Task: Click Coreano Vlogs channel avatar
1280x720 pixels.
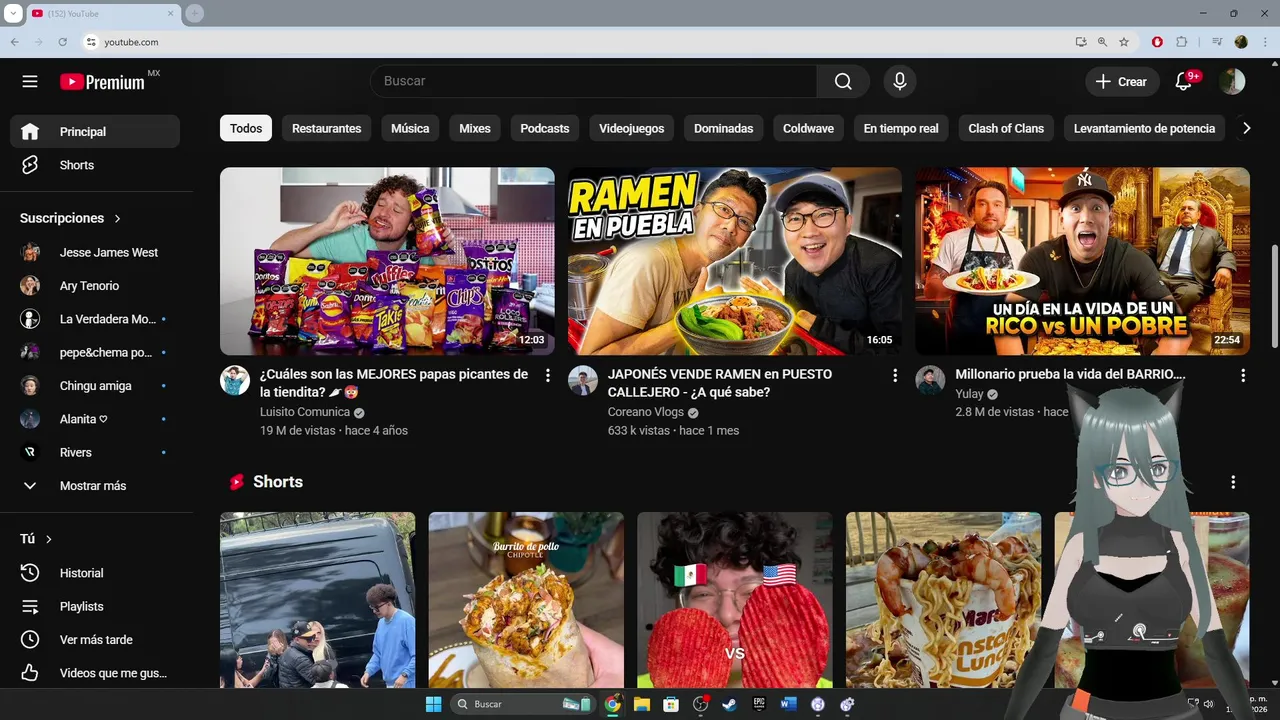Action: coord(583,380)
